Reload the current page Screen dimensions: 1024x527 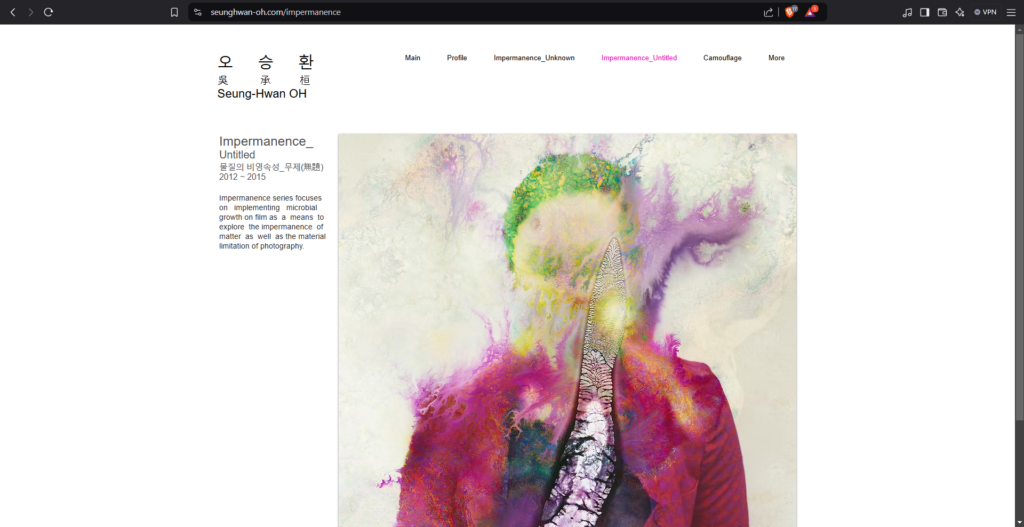tap(48, 12)
